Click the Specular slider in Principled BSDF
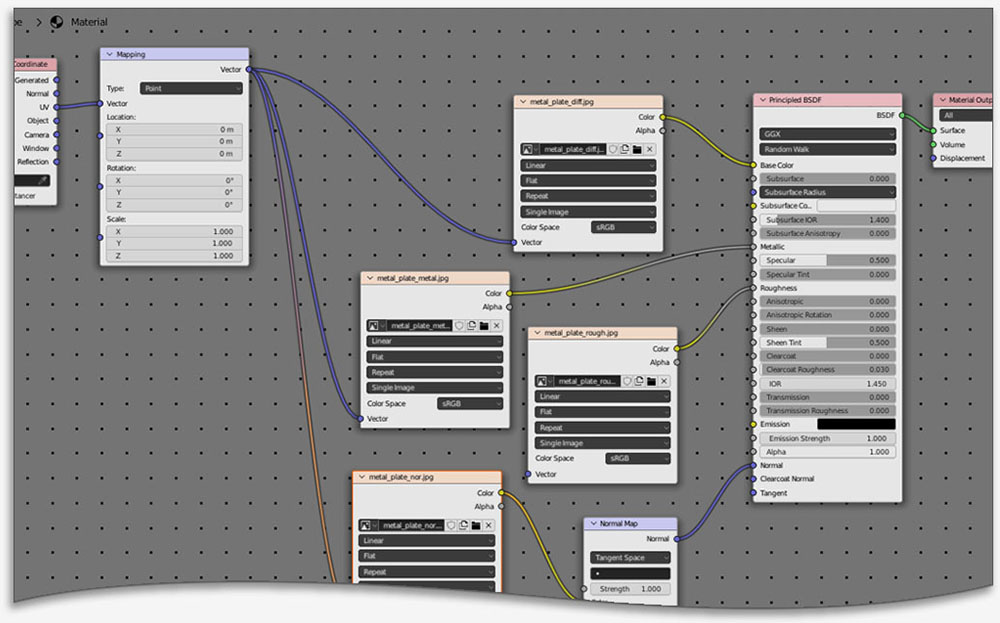Screen dimensions: 1000x623 point(826,260)
